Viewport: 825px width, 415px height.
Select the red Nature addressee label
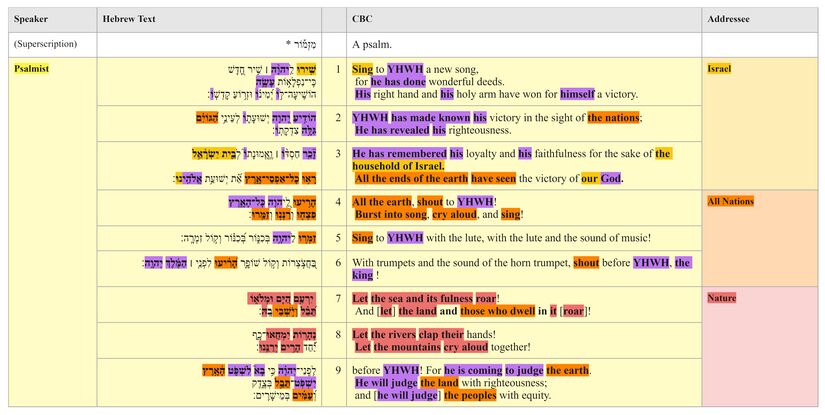pos(721,298)
